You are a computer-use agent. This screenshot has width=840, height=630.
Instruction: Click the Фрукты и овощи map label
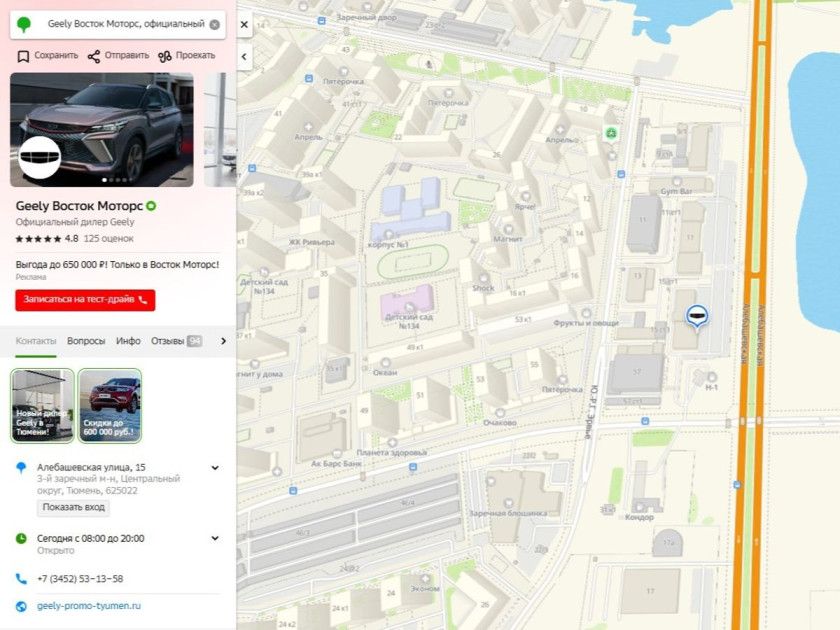pos(586,323)
